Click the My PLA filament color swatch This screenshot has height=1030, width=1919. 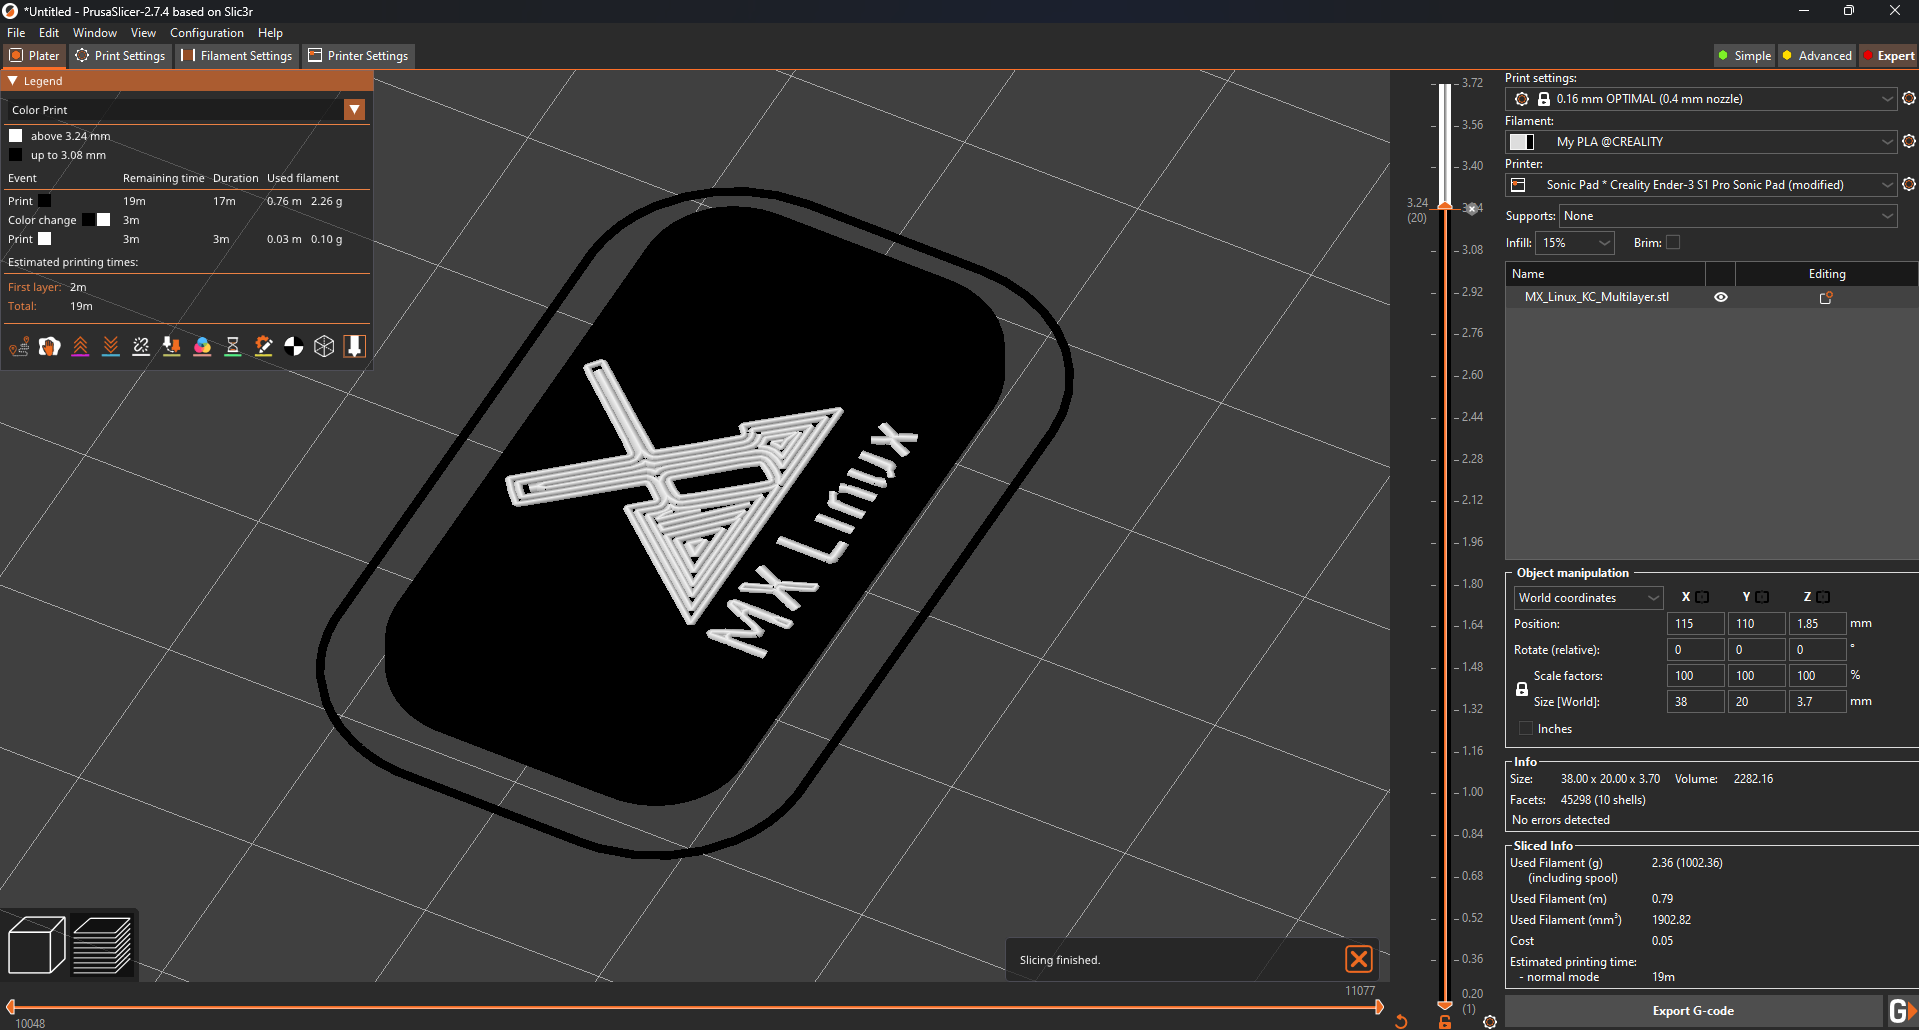1521,141
